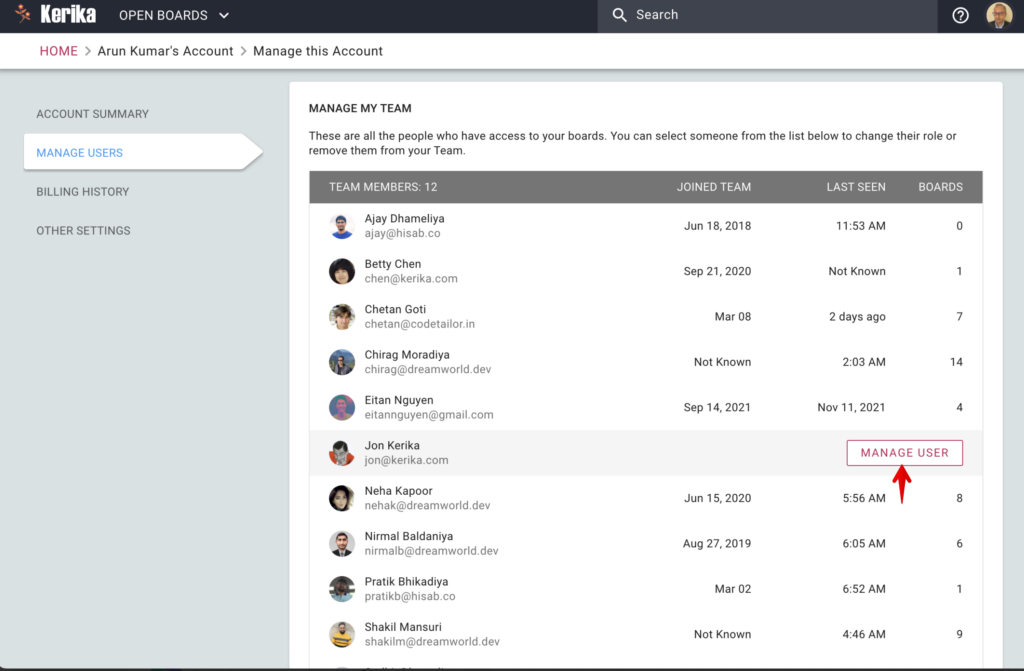Viewport: 1024px width, 671px height.
Task: Go to HOME breadcrumb
Action: tap(59, 51)
